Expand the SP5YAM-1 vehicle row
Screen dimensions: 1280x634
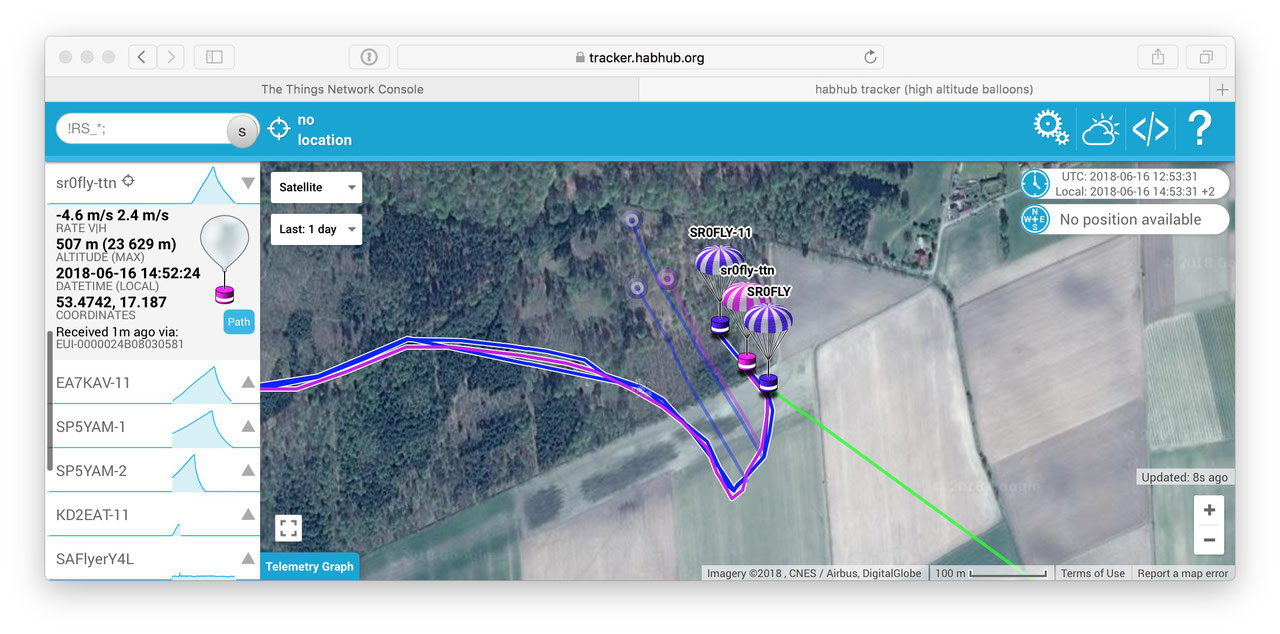[152, 426]
